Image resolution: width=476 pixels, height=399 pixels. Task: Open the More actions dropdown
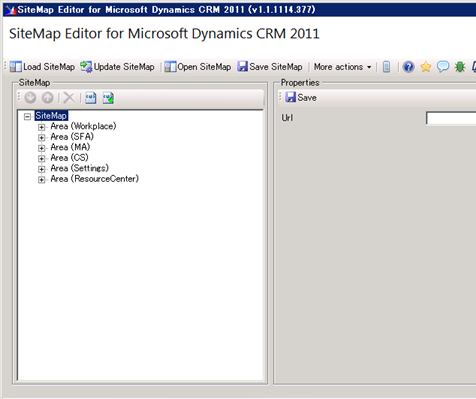click(x=342, y=67)
